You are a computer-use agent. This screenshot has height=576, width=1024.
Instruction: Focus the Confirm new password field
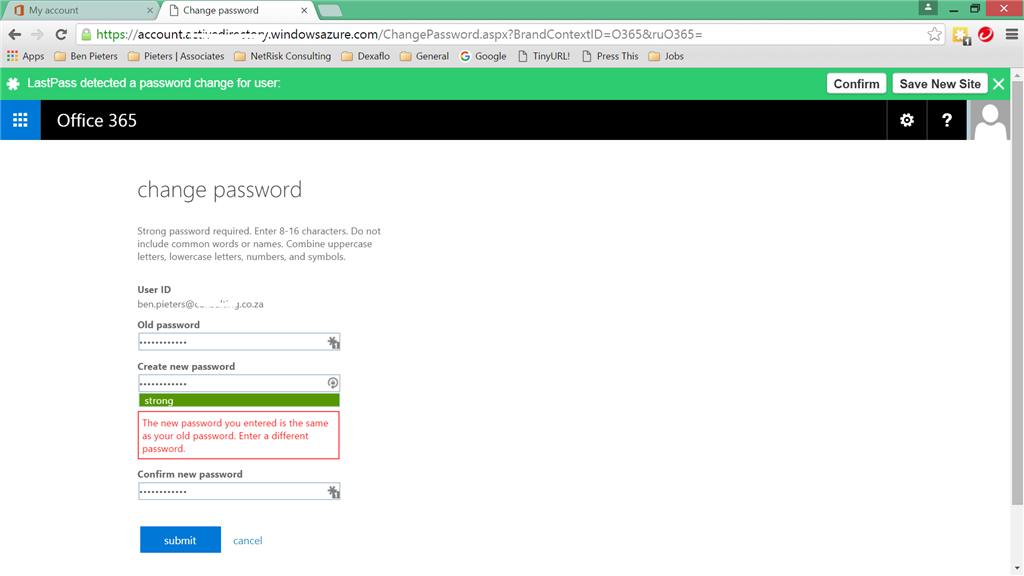pyautogui.click(x=239, y=492)
